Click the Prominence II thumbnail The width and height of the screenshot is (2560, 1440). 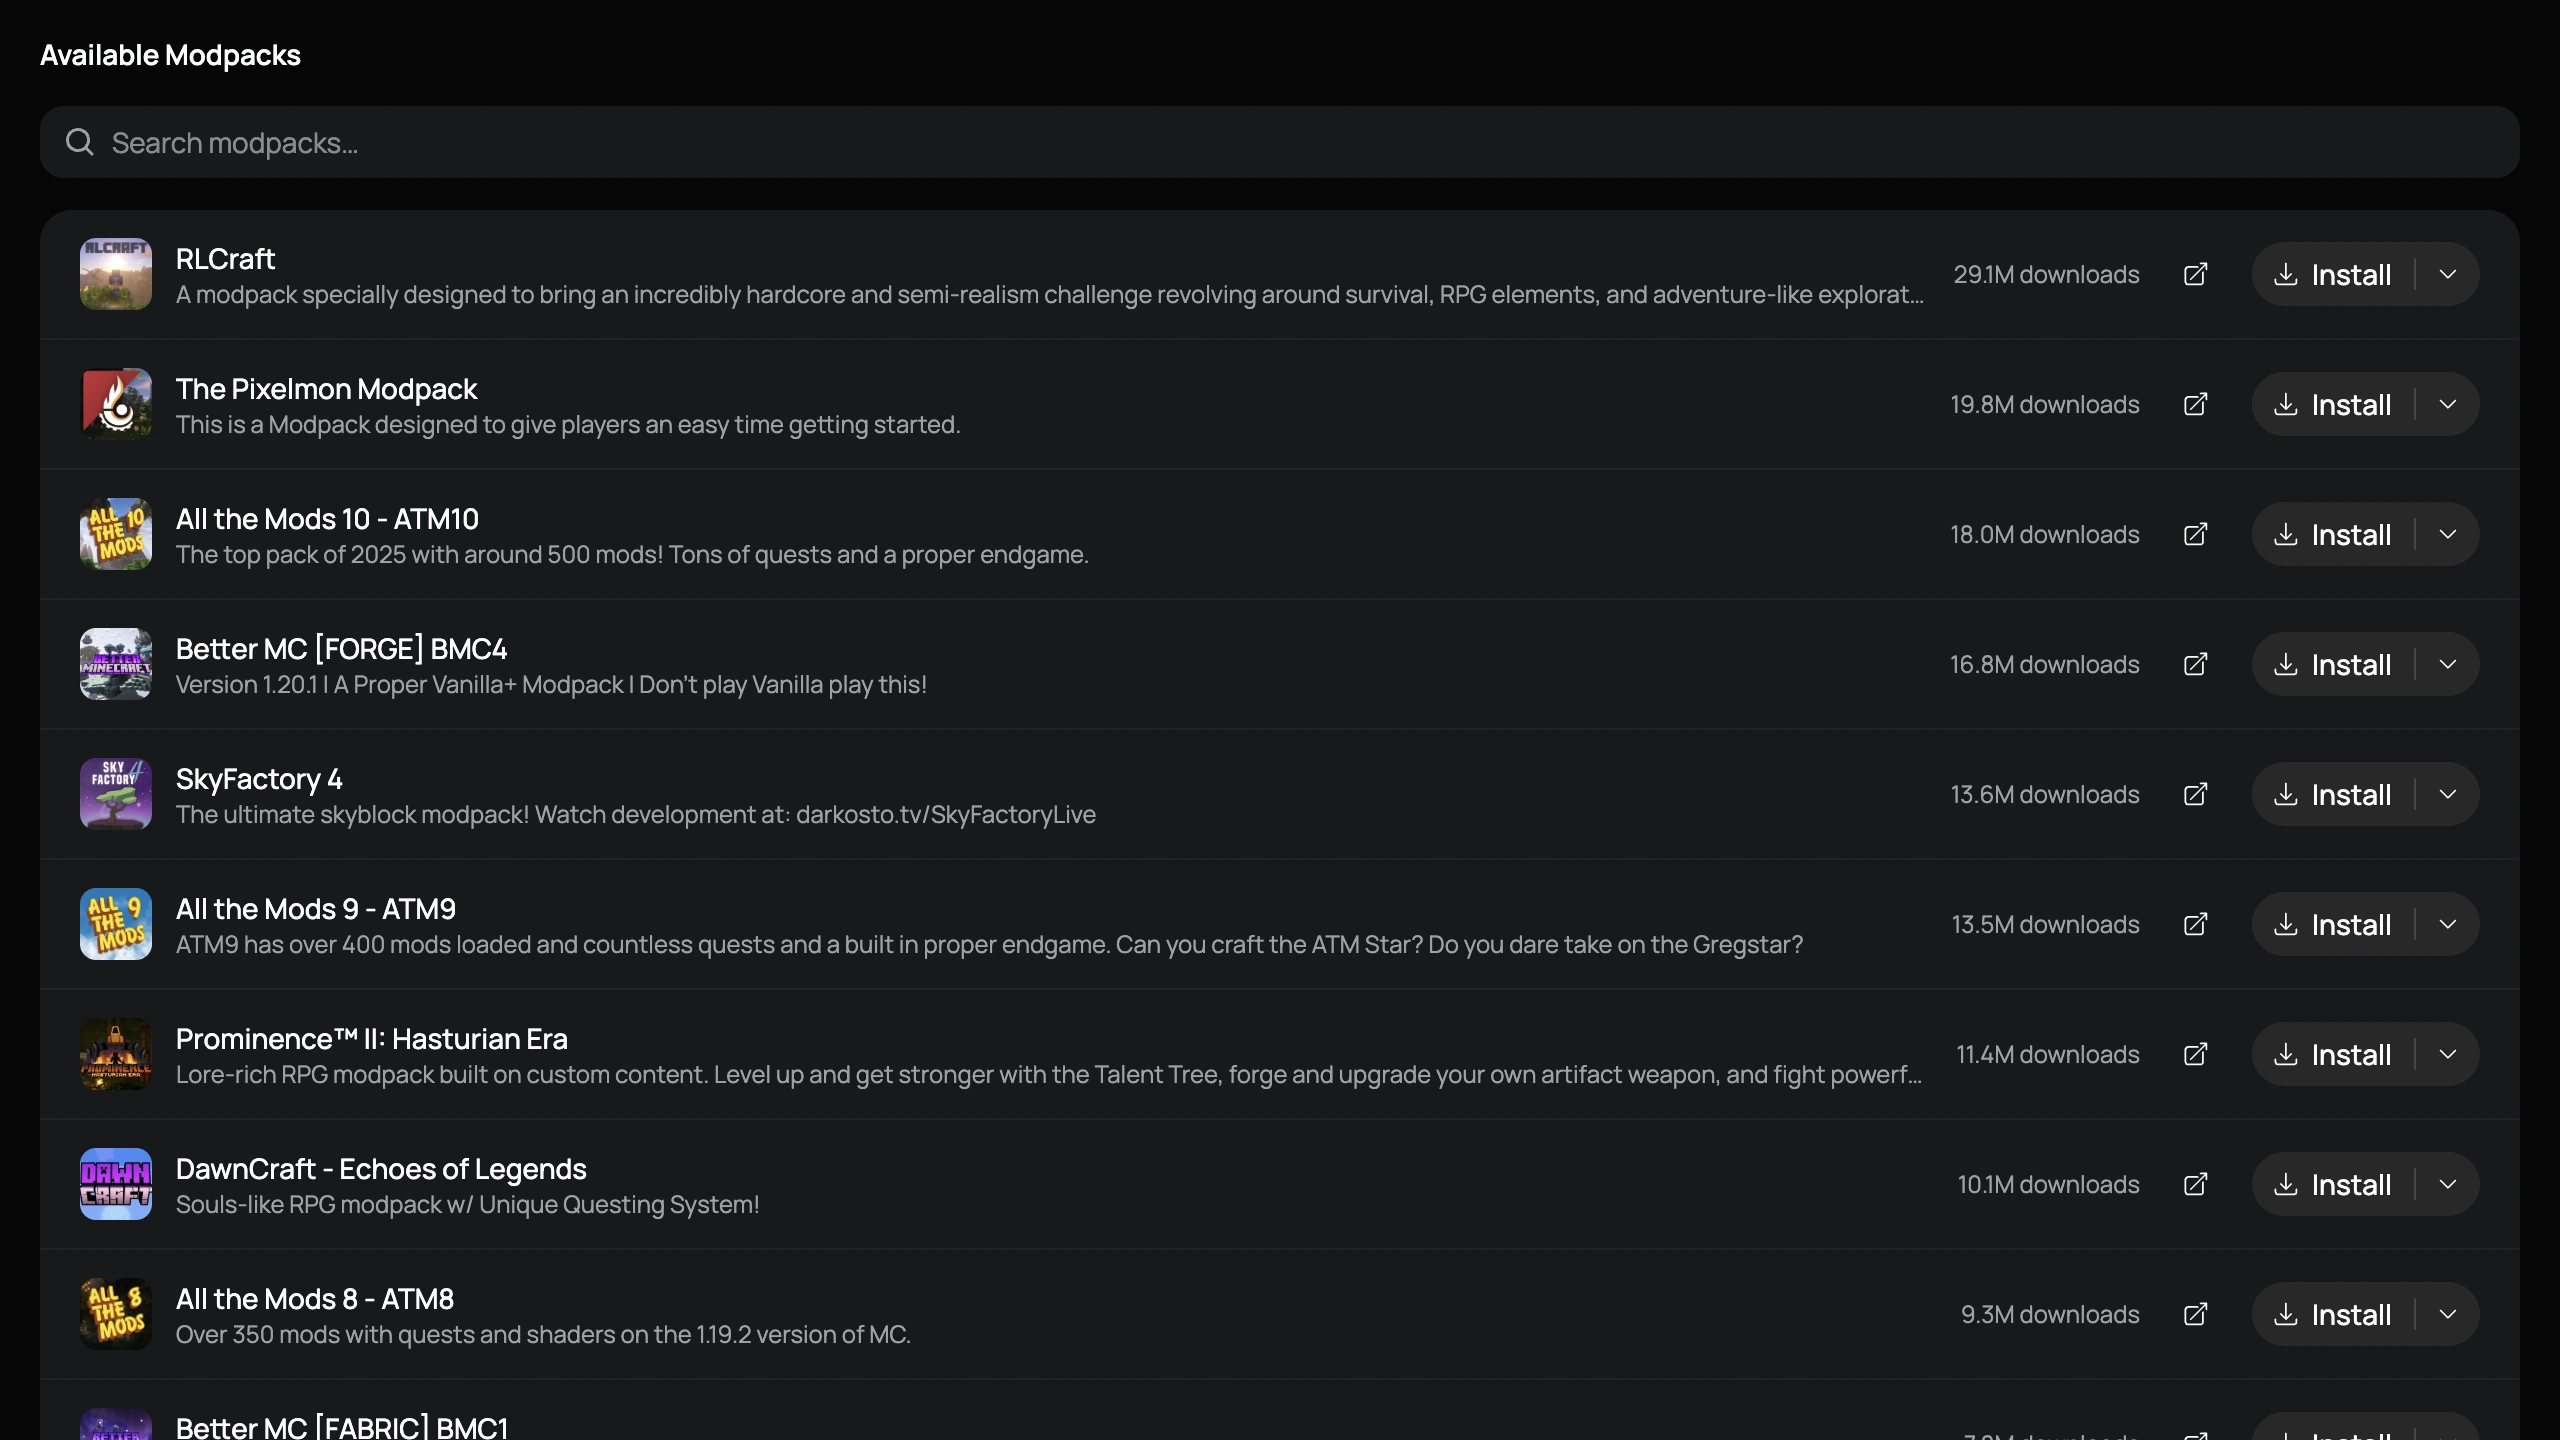point(116,1054)
